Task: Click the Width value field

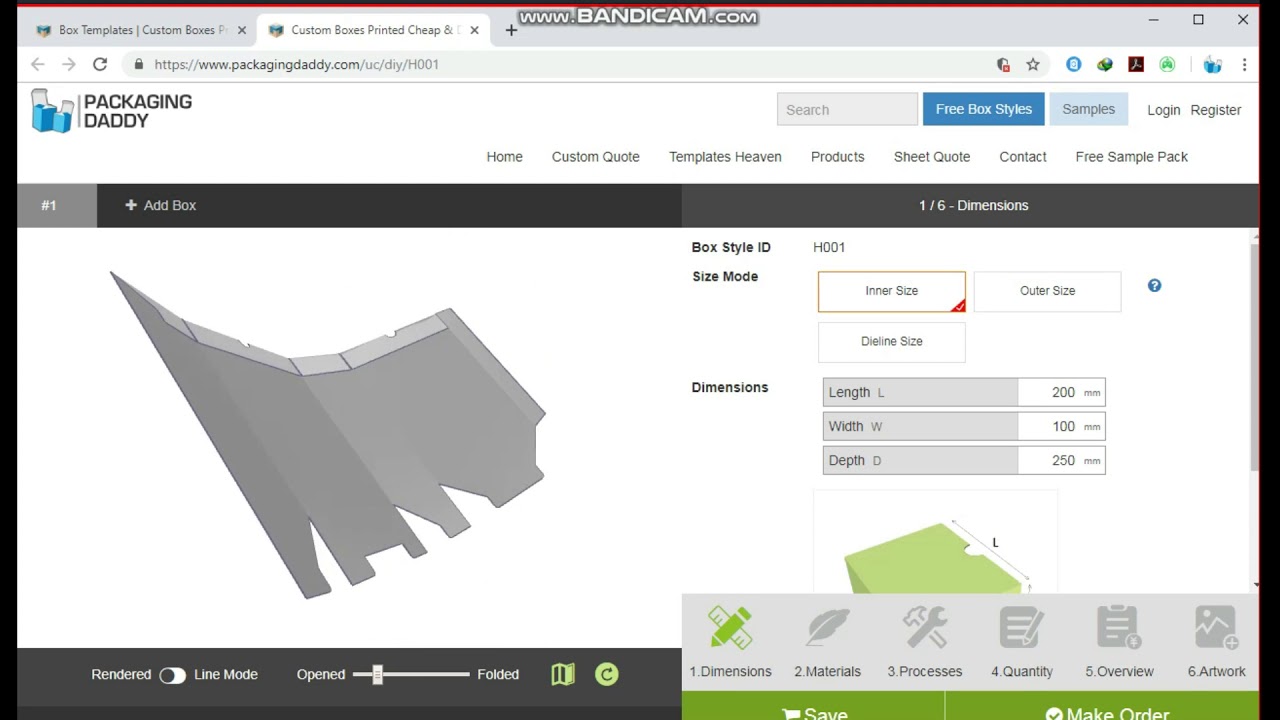Action: [1061, 427]
